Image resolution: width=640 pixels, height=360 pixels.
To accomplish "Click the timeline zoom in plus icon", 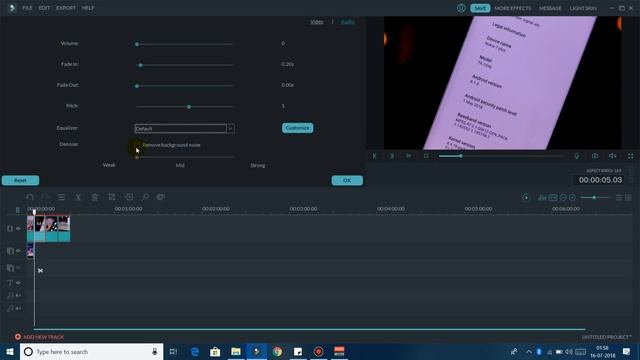I will coord(572,198).
